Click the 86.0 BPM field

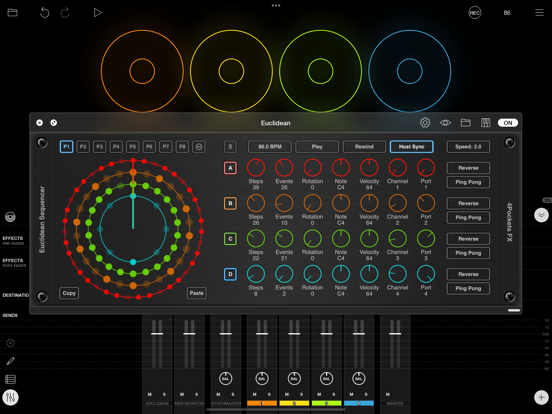click(270, 147)
